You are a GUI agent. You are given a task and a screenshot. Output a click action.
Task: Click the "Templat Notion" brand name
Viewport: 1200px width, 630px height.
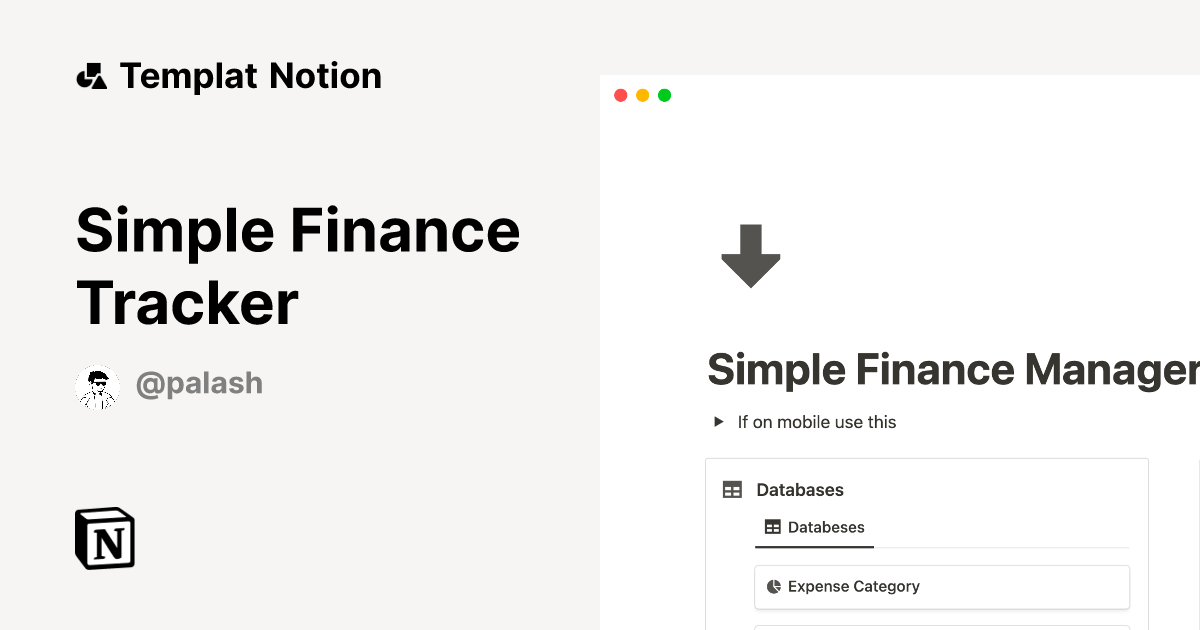(x=250, y=75)
